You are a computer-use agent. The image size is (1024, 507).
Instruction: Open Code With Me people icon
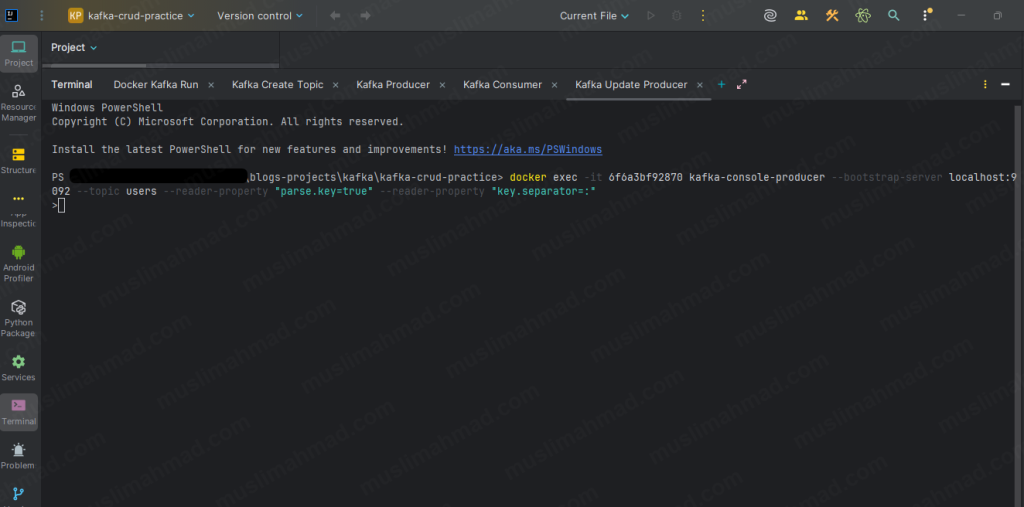(801, 16)
